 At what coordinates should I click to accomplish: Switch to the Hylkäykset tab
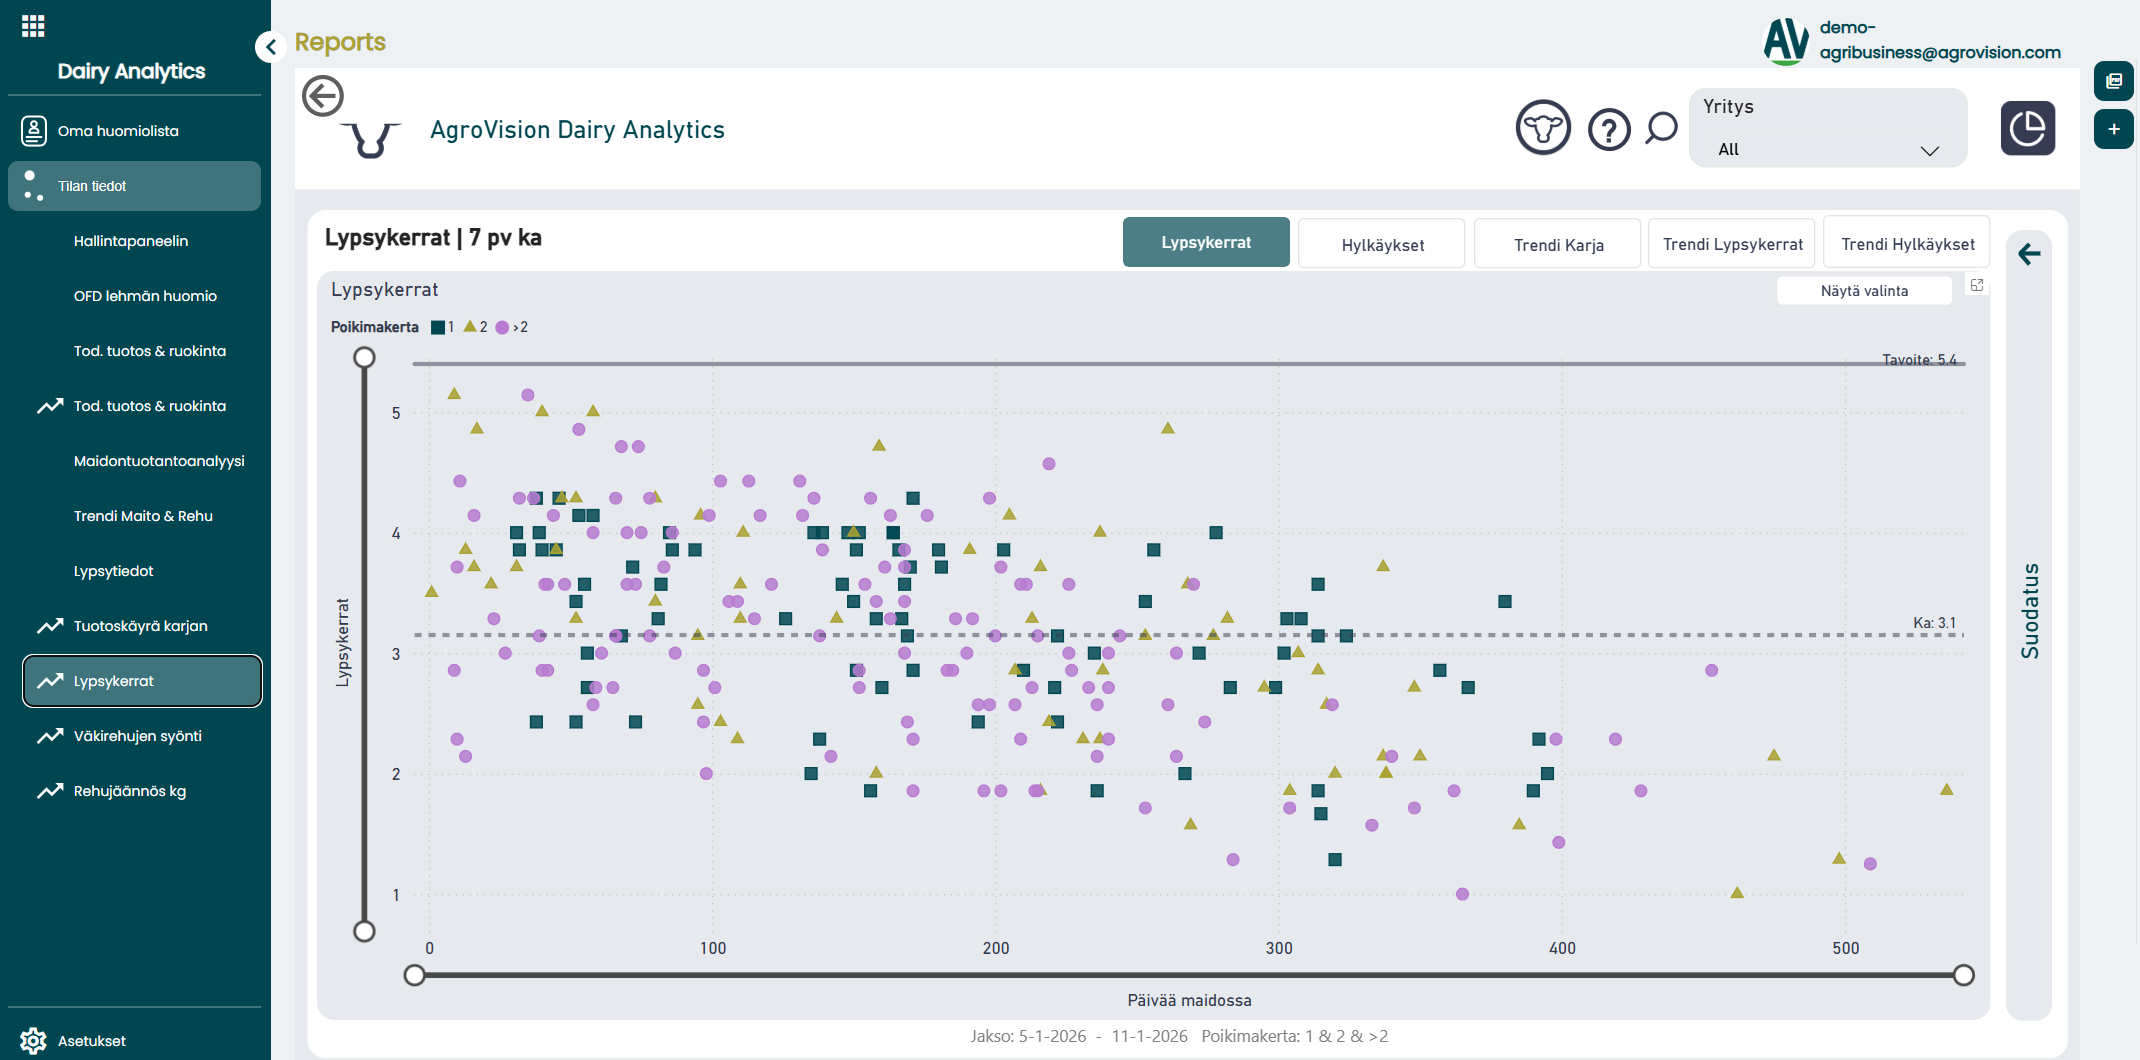pyautogui.click(x=1381, y=244)
